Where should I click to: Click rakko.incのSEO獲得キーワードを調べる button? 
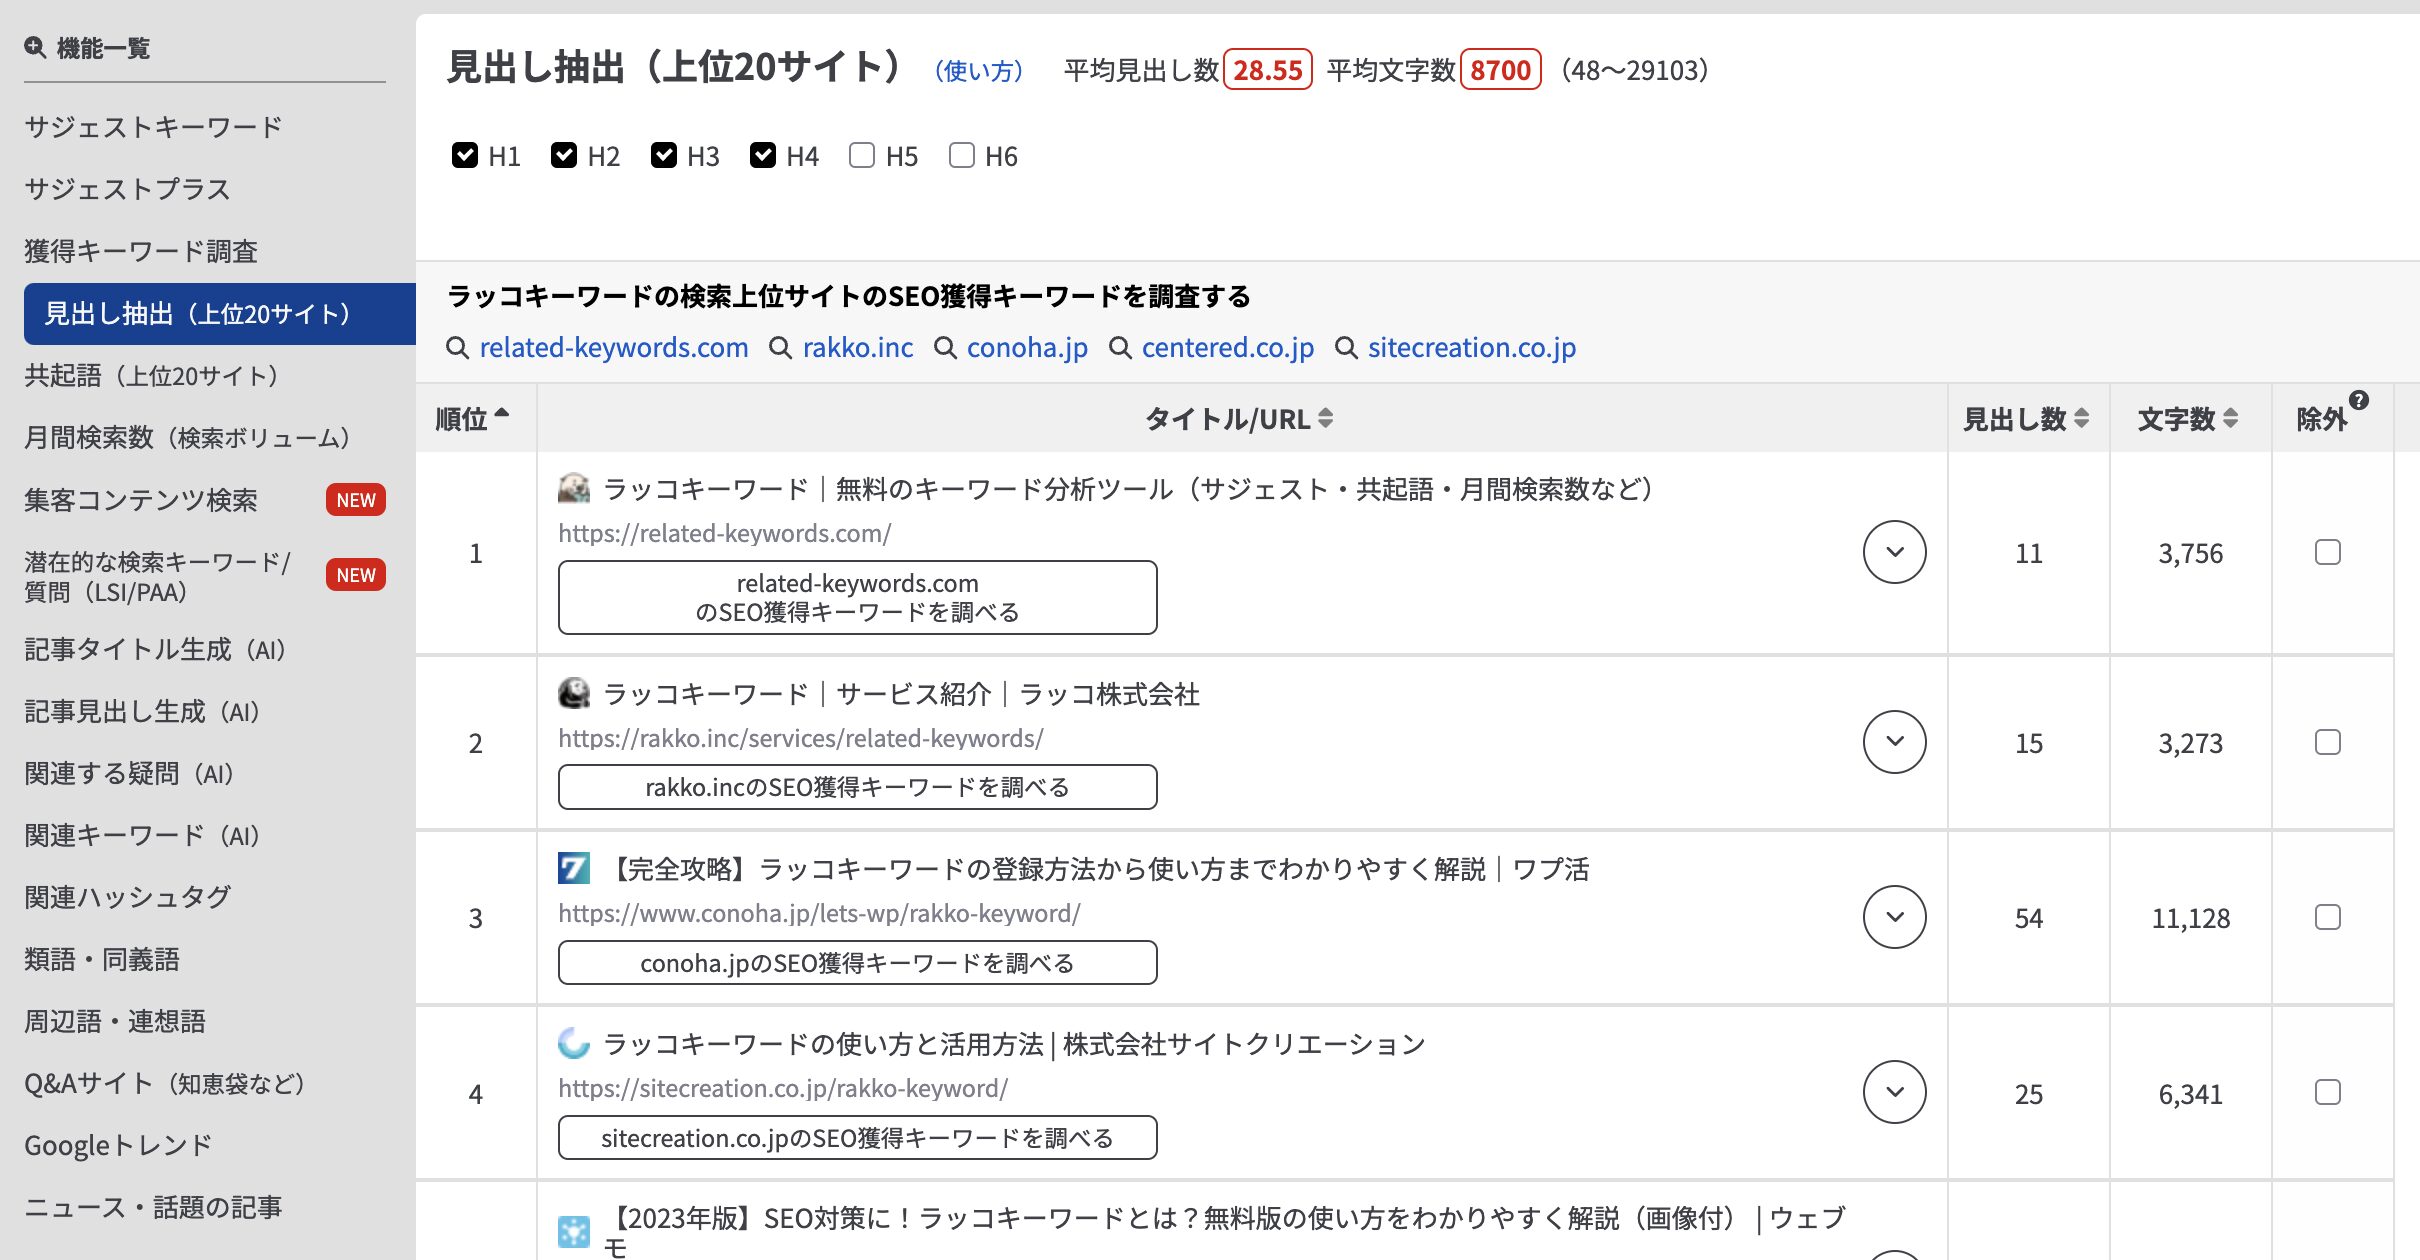858,787
